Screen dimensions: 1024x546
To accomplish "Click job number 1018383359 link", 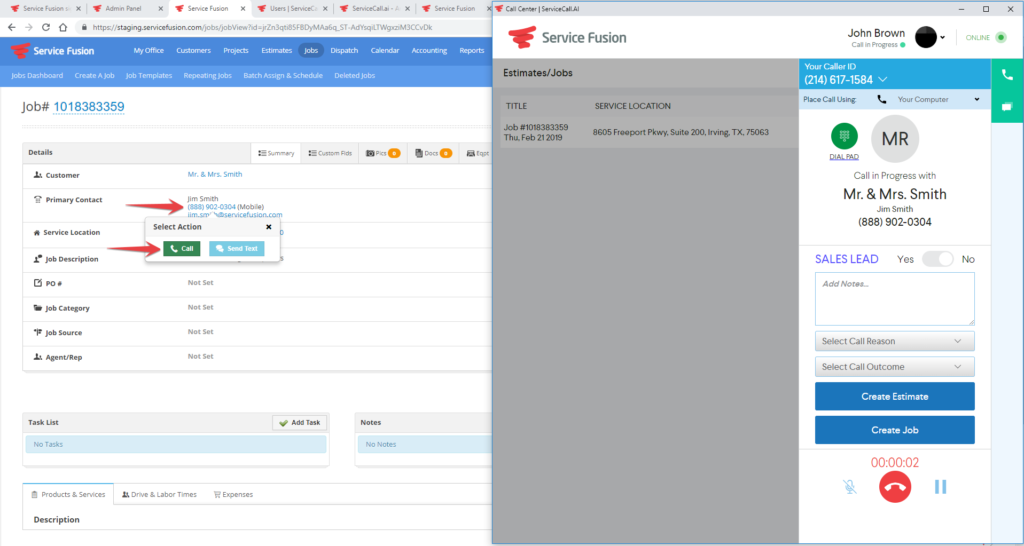I will point(89,107).
